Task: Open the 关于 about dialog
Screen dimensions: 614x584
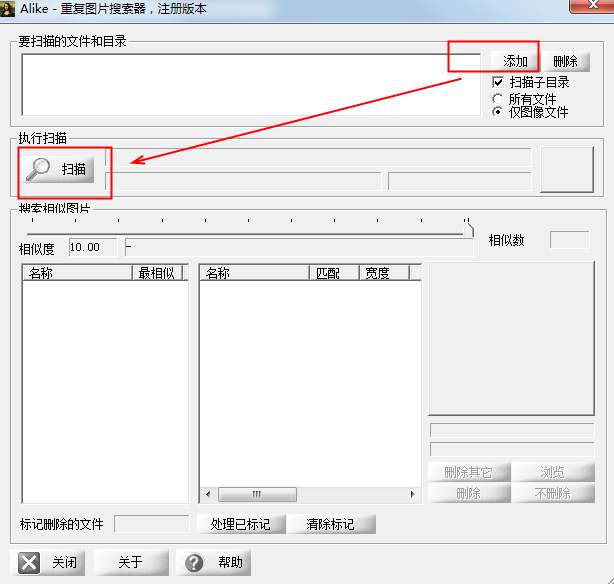Action: pyautogui.click(x=131, y=563)
